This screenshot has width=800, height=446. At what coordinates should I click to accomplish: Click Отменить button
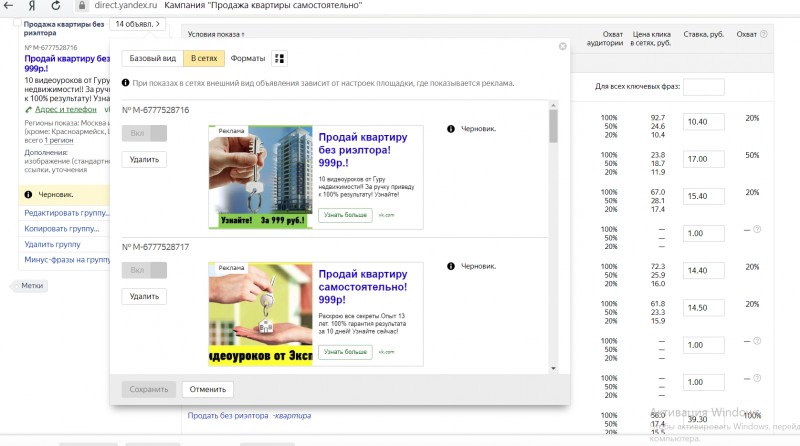point(208,389)
